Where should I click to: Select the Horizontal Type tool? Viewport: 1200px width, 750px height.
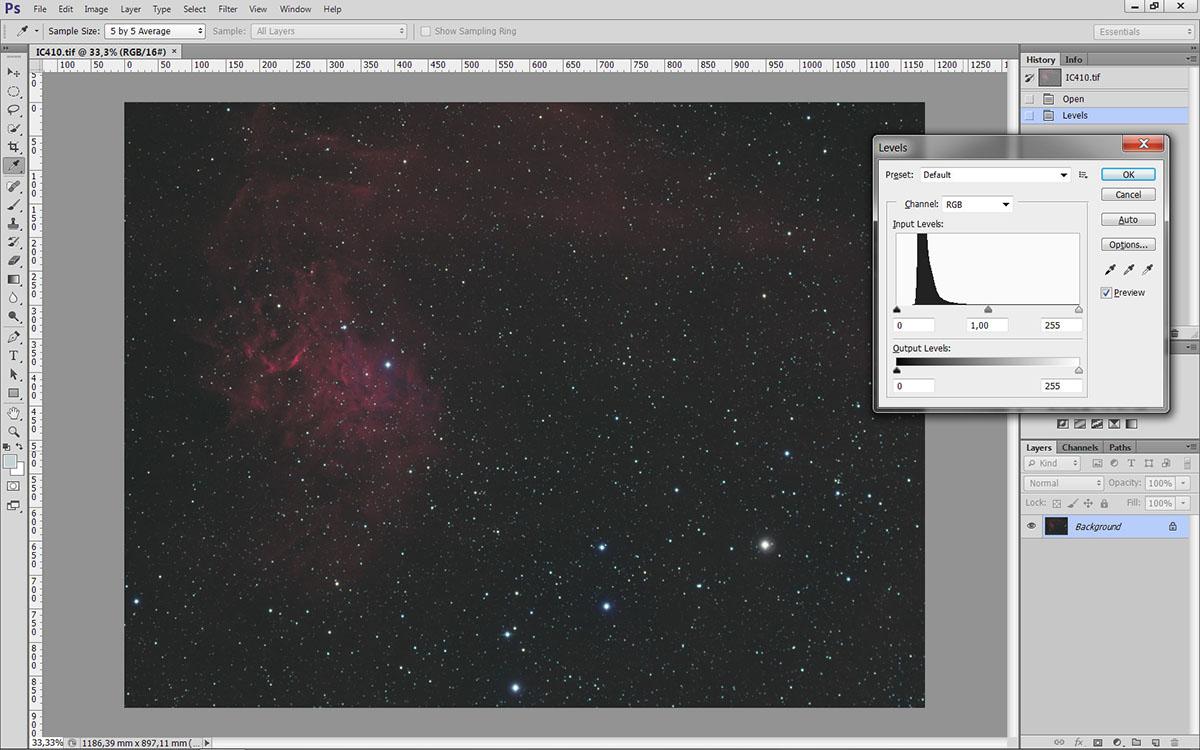point(14,355)
